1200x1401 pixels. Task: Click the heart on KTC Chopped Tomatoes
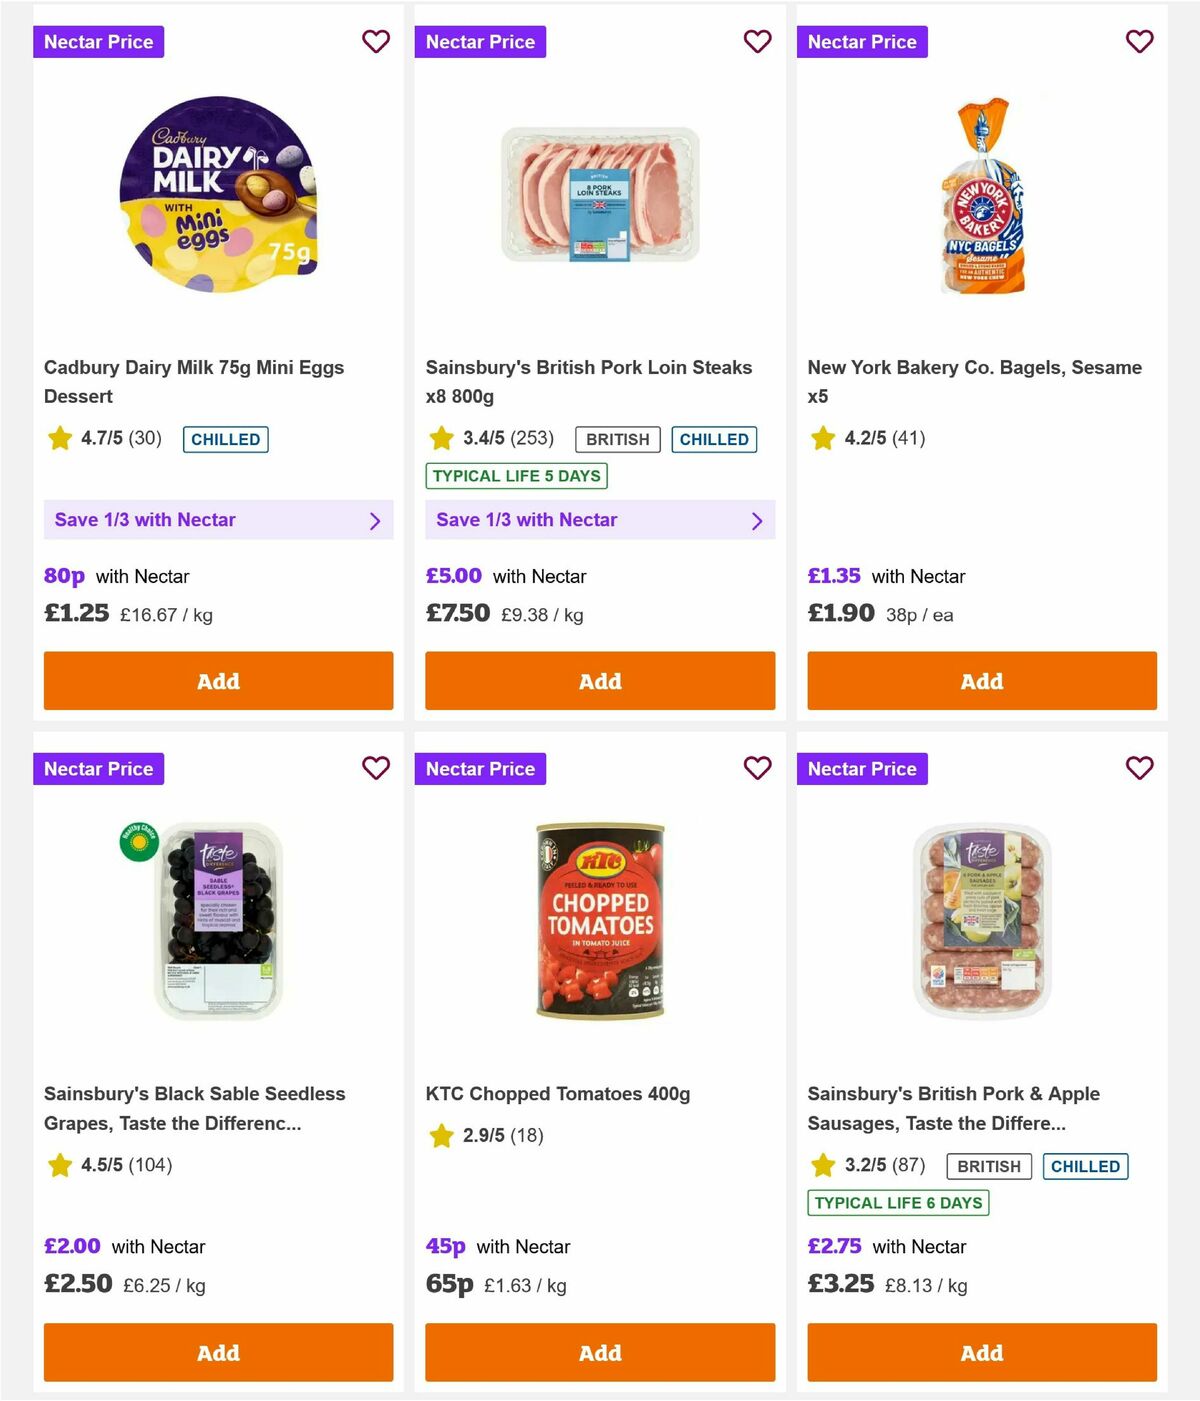[757, 769]
